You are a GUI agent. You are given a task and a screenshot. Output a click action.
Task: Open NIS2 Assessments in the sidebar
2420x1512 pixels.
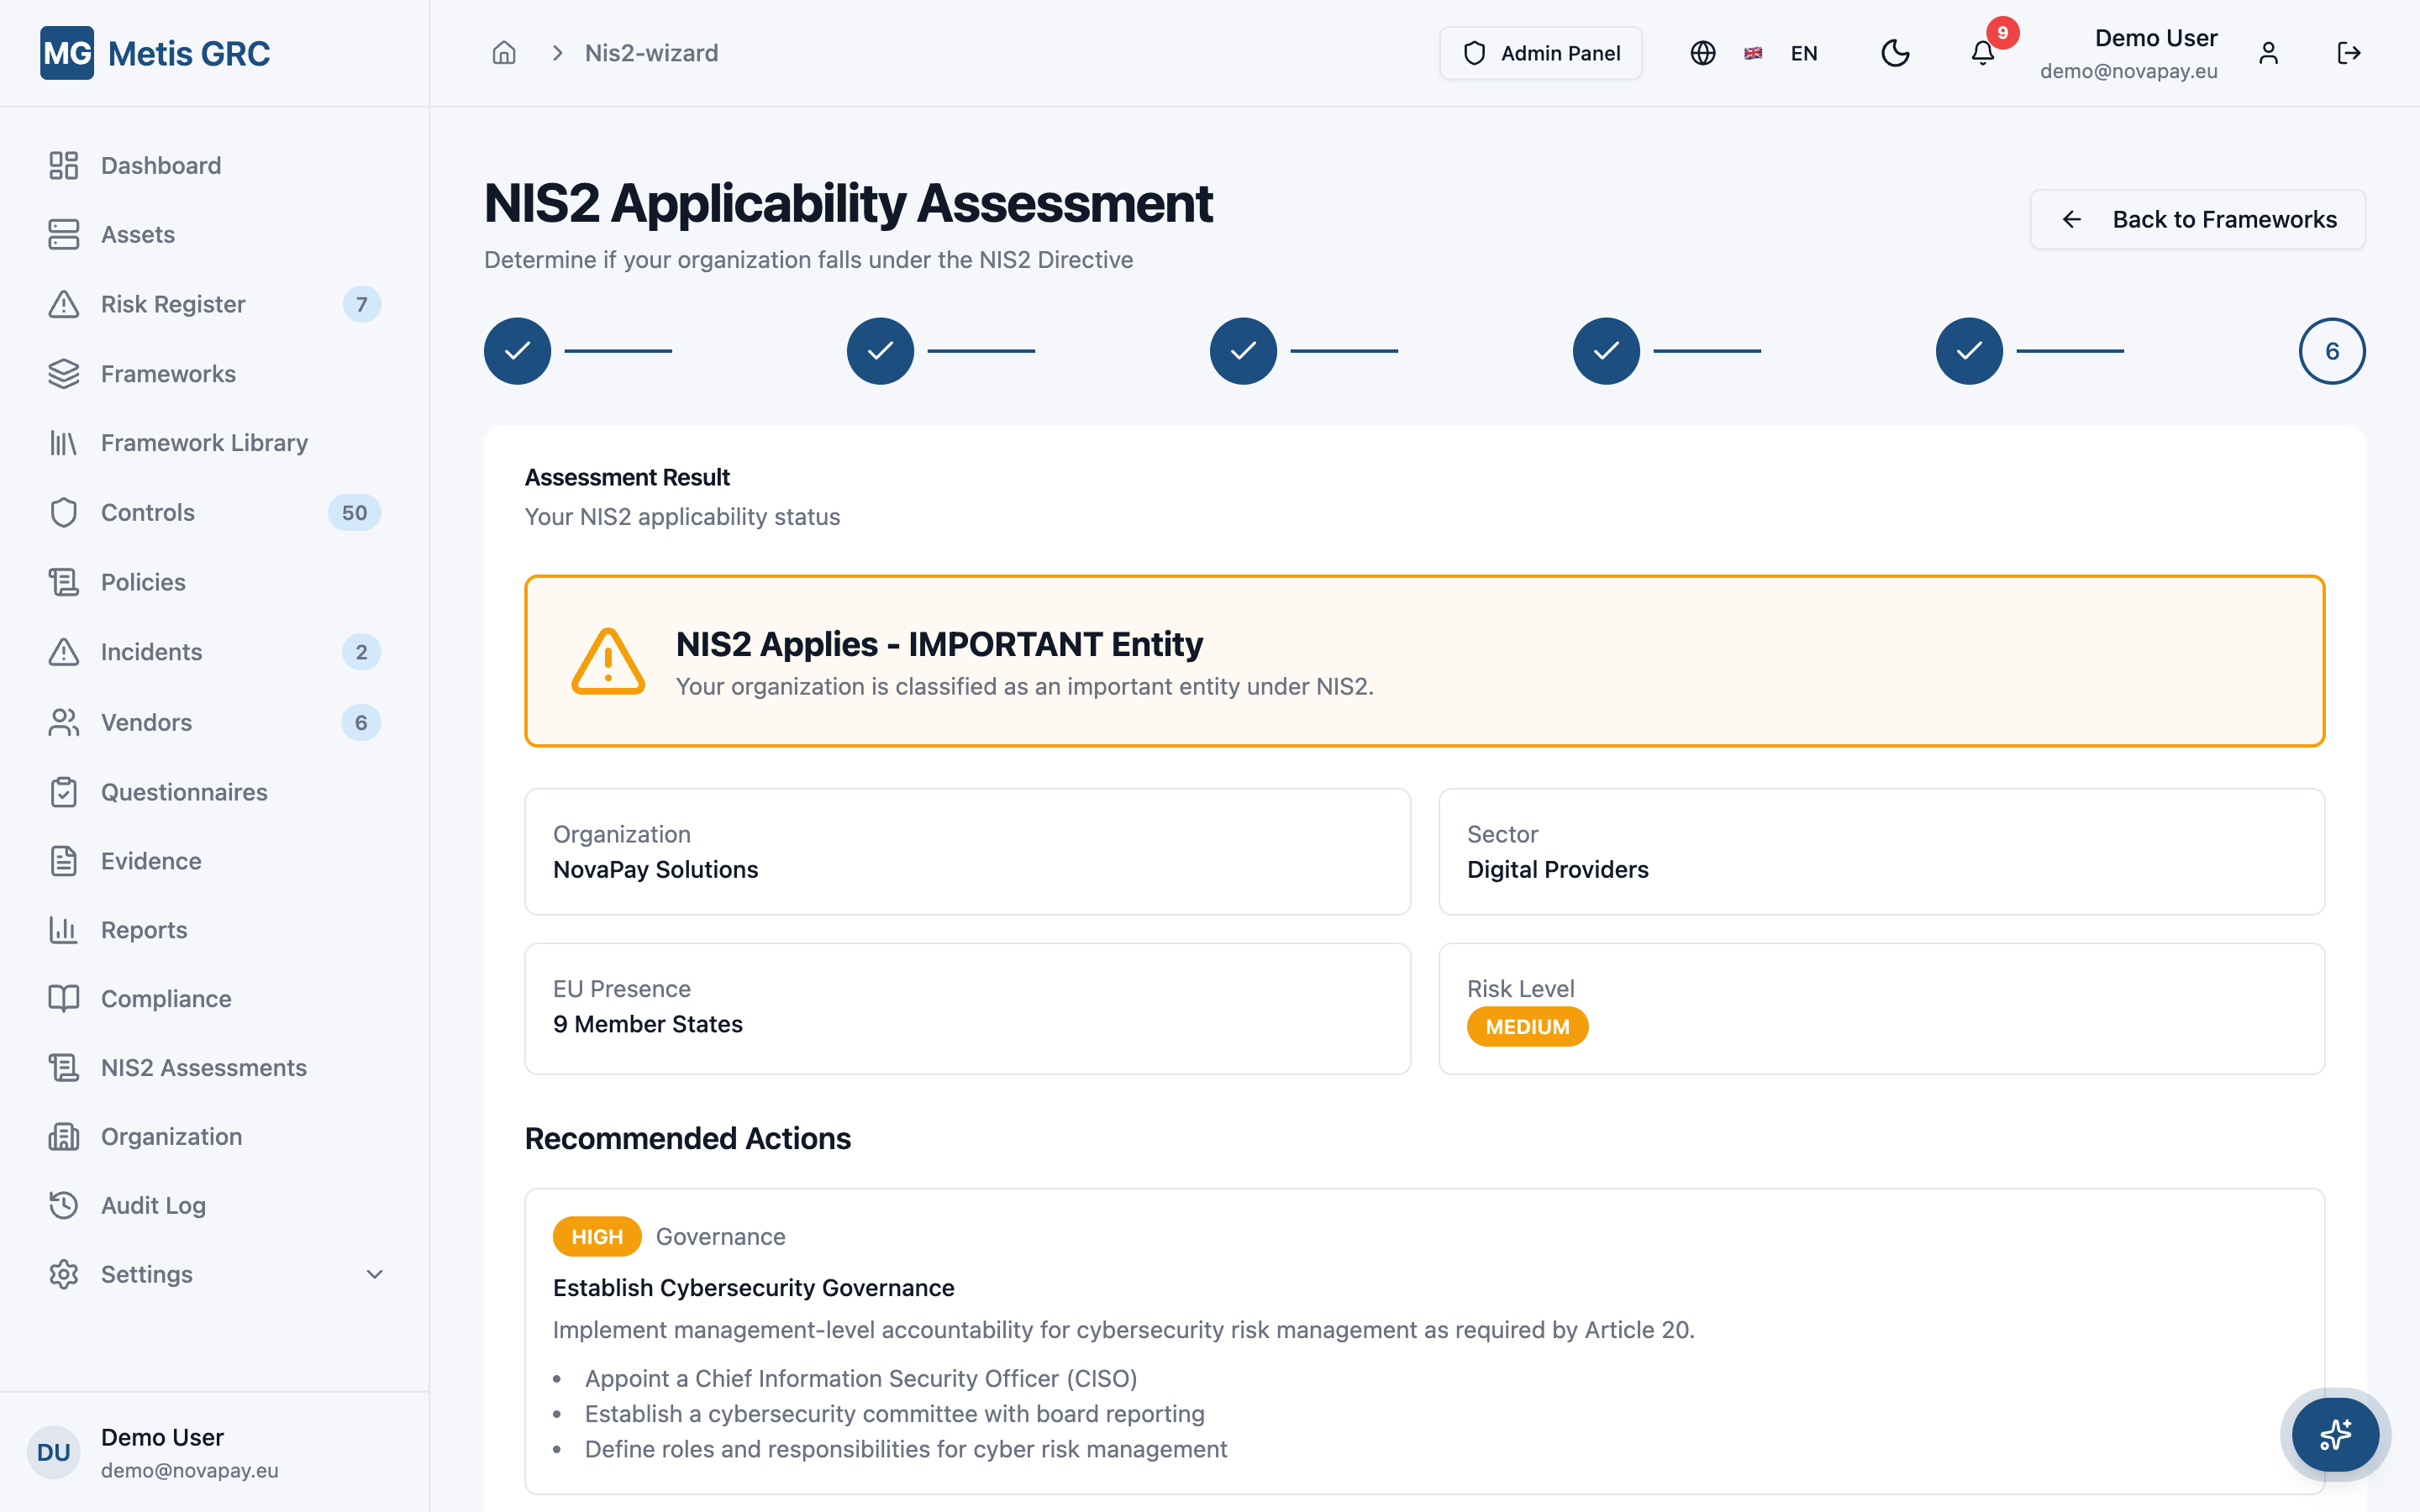point(203,1067)
